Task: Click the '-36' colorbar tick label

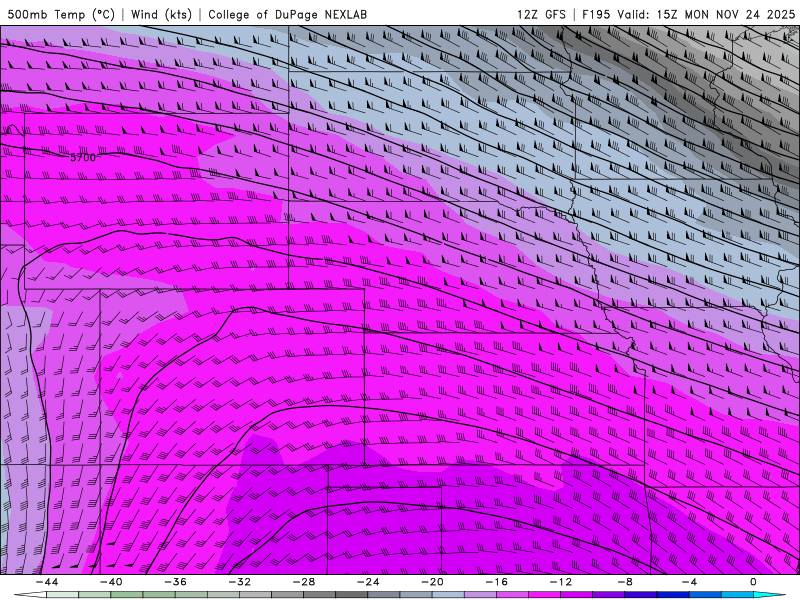Action: coord(176,582)
